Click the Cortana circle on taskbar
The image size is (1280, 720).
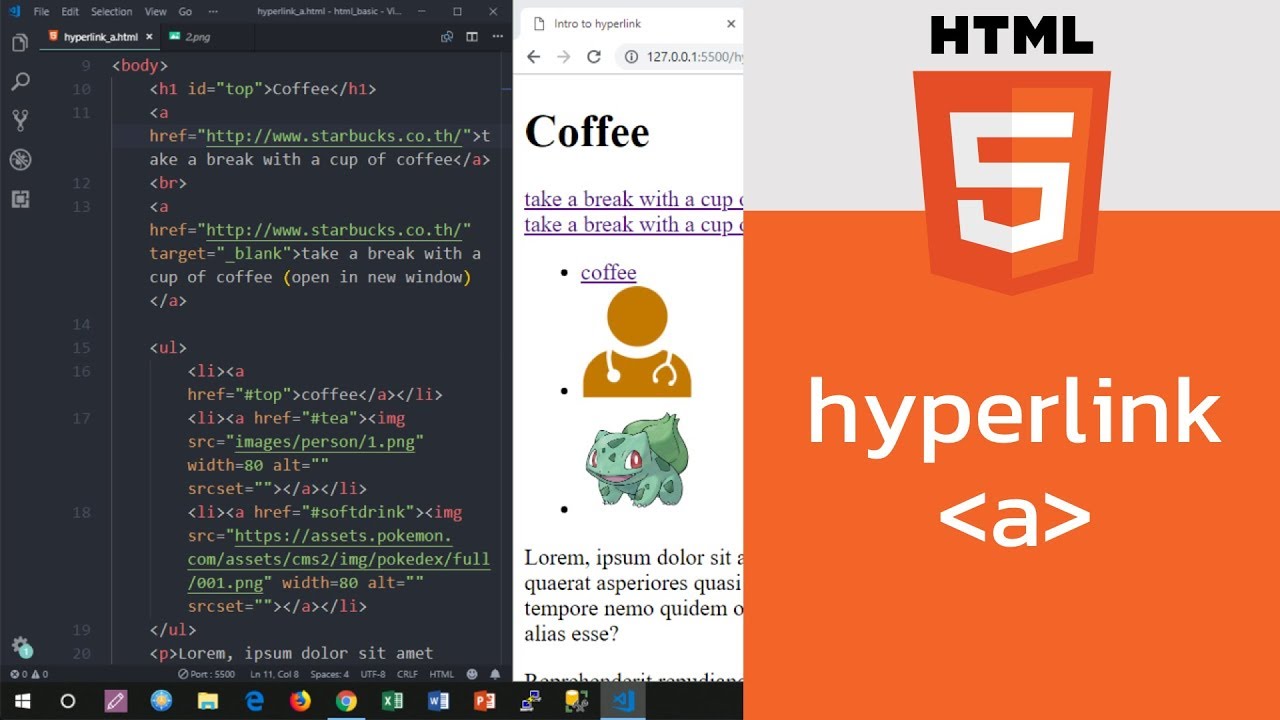coord(68,701)
